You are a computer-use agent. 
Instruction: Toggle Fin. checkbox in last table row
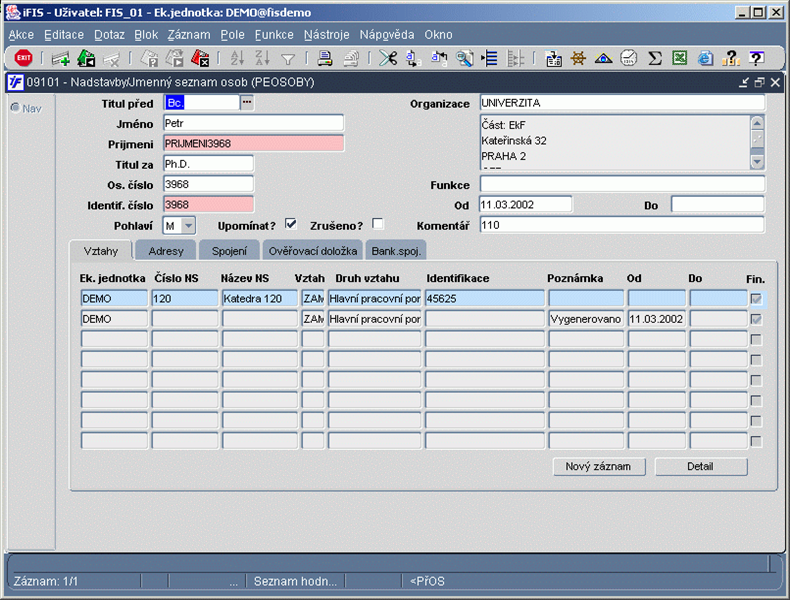pos(756,442)
